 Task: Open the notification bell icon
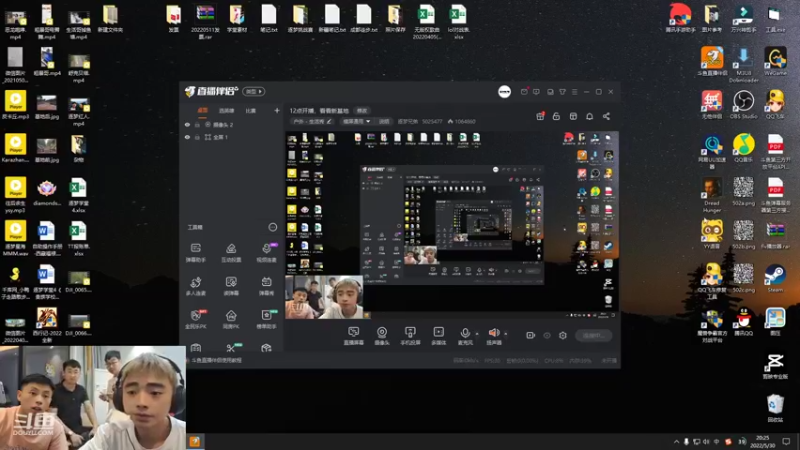pos(589,116)
